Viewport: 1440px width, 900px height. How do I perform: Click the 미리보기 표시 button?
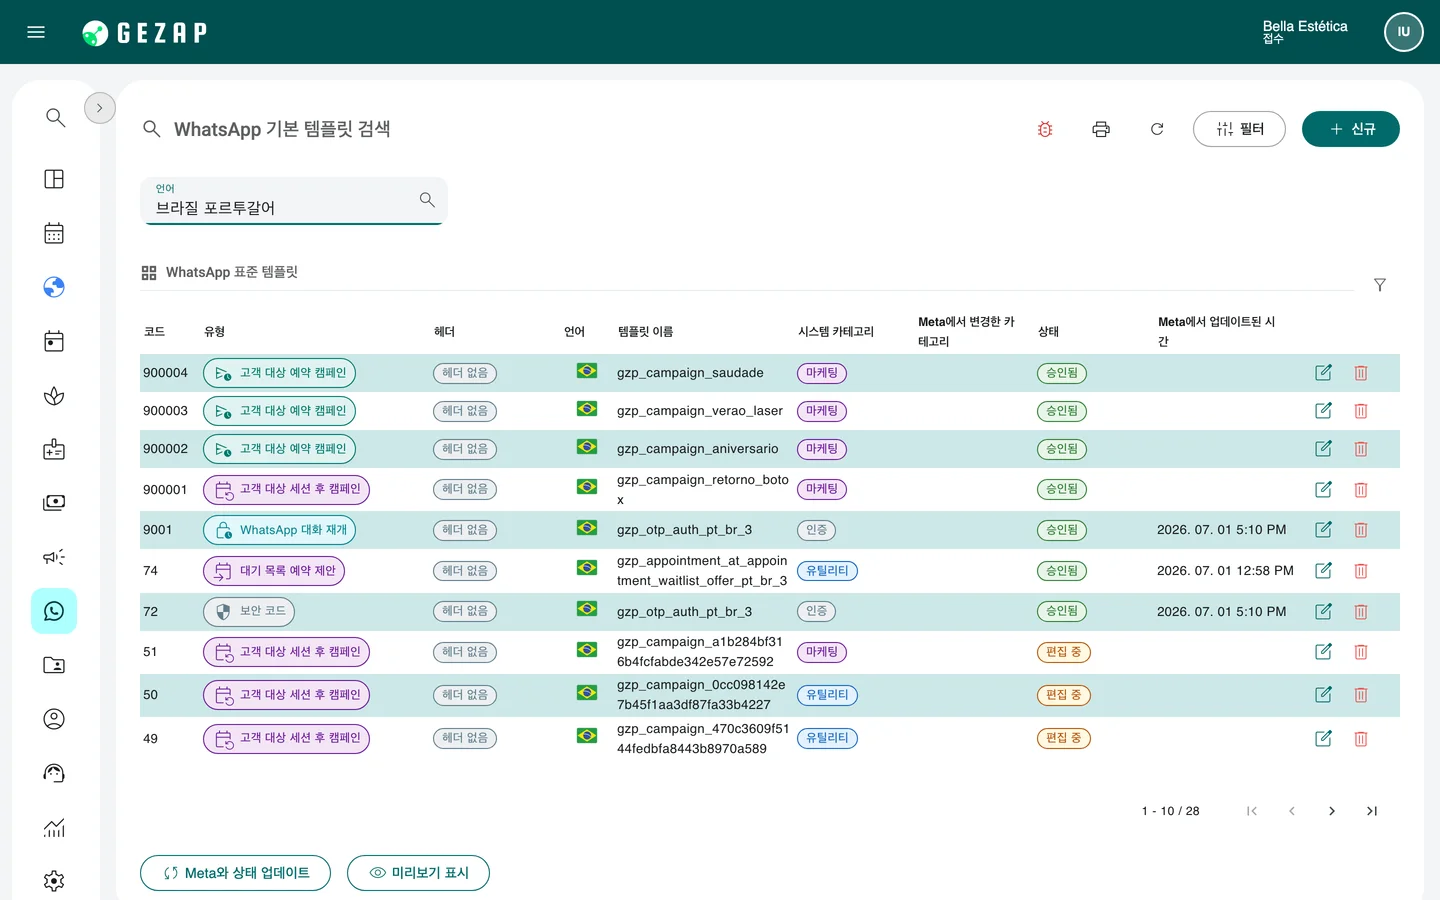coord(418,873)
